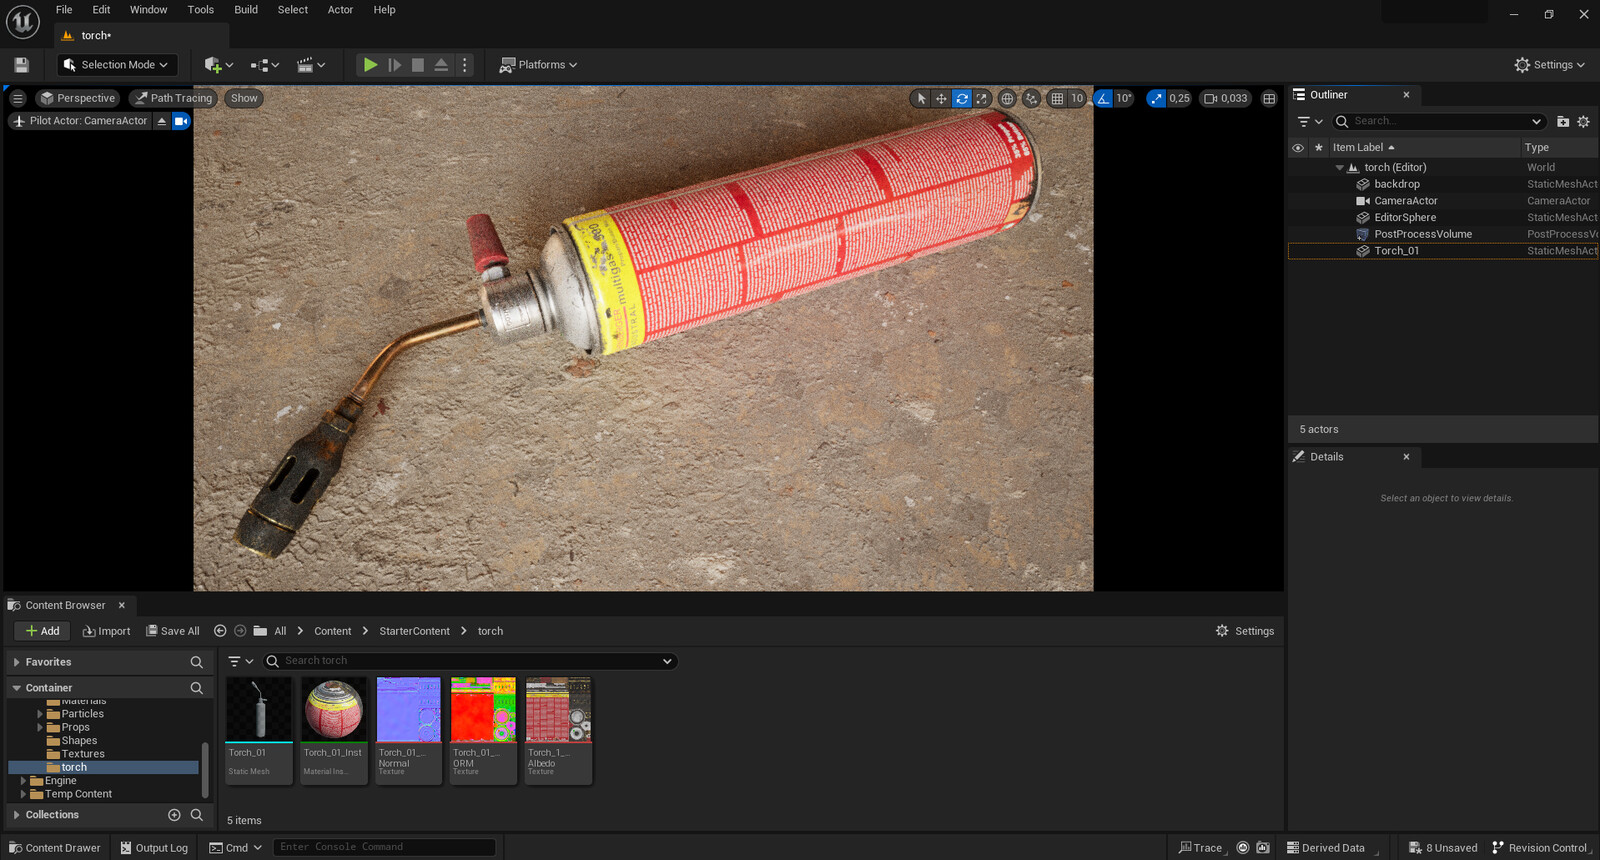Toggle Outliner visibility eye column header
Image resolution: width=1600 pixels, height=860 pixels.
coord(1298,148)
